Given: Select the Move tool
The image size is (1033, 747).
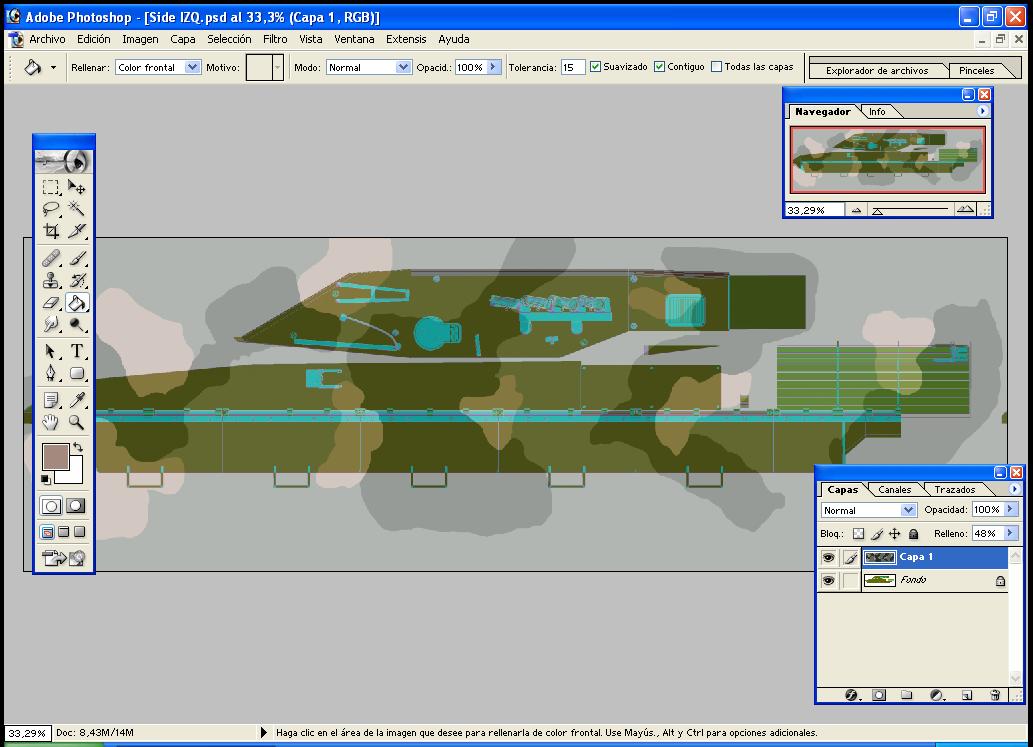Looking at the screenshot, I should tap(76, 187).
